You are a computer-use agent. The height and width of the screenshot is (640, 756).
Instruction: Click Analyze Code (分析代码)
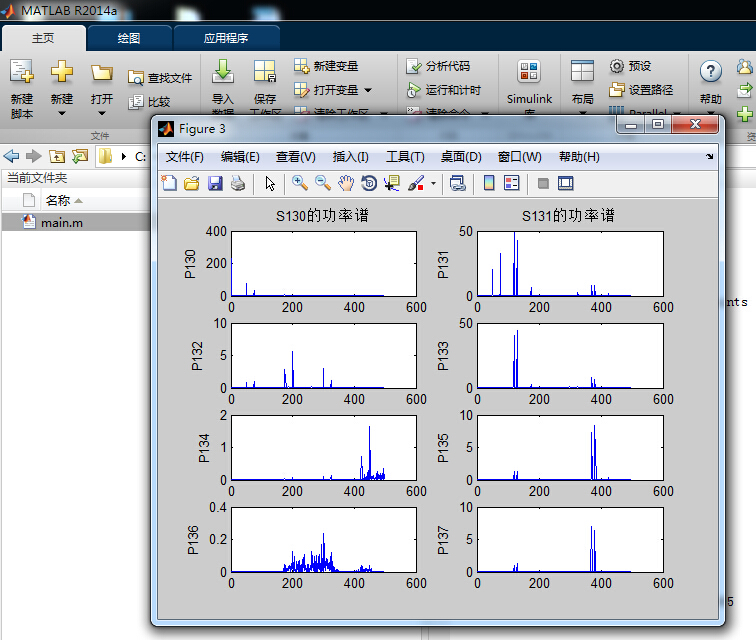438,66
